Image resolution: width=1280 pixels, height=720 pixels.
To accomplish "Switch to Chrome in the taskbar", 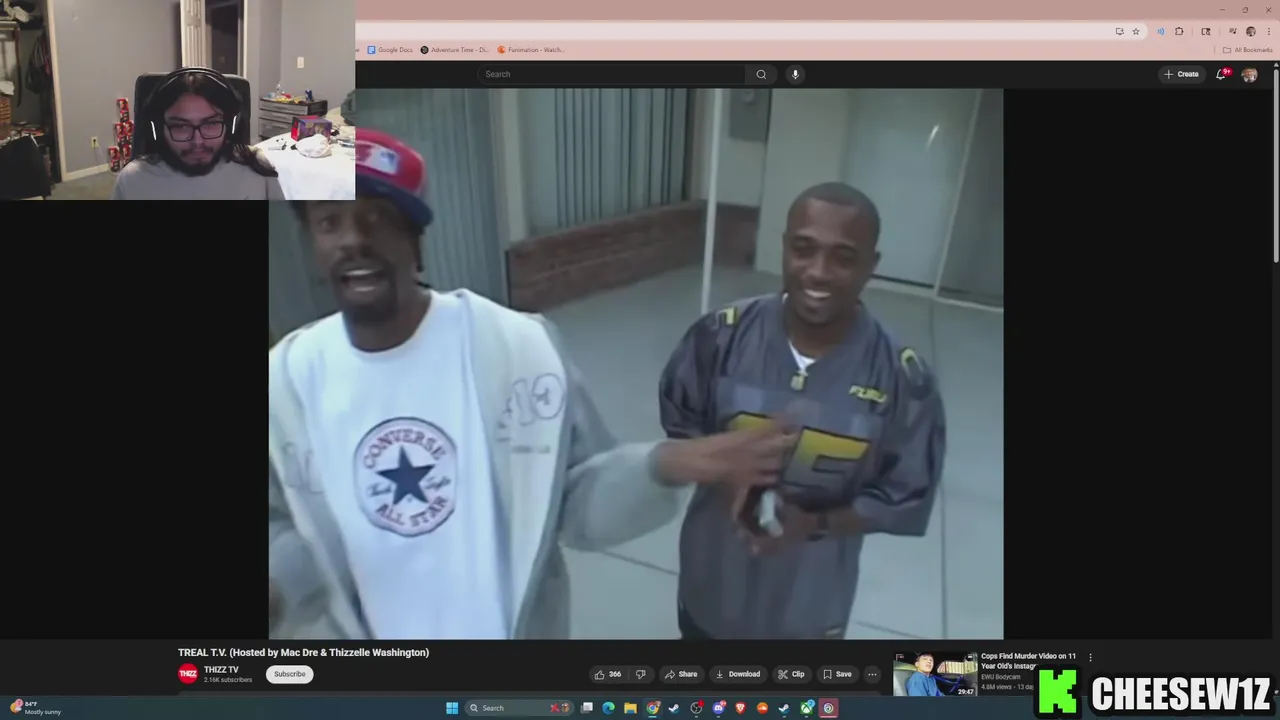I will [x=653, y=708].
